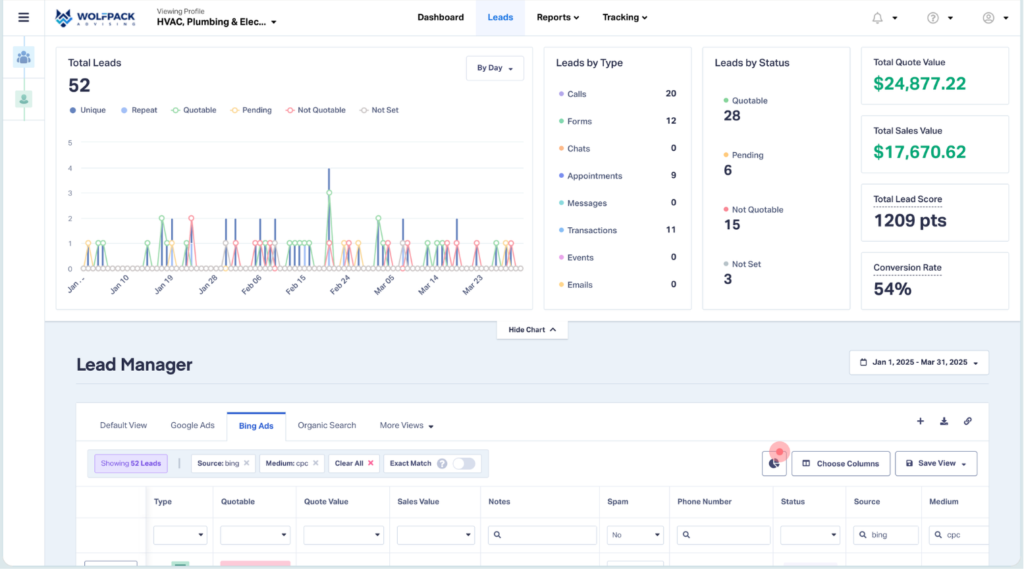Open the Status column filter dropdown

point(810,534)
